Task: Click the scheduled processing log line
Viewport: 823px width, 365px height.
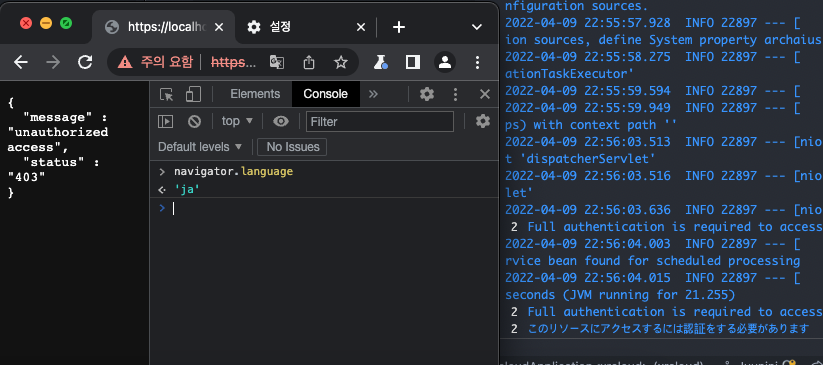Action: click(652, 260)
